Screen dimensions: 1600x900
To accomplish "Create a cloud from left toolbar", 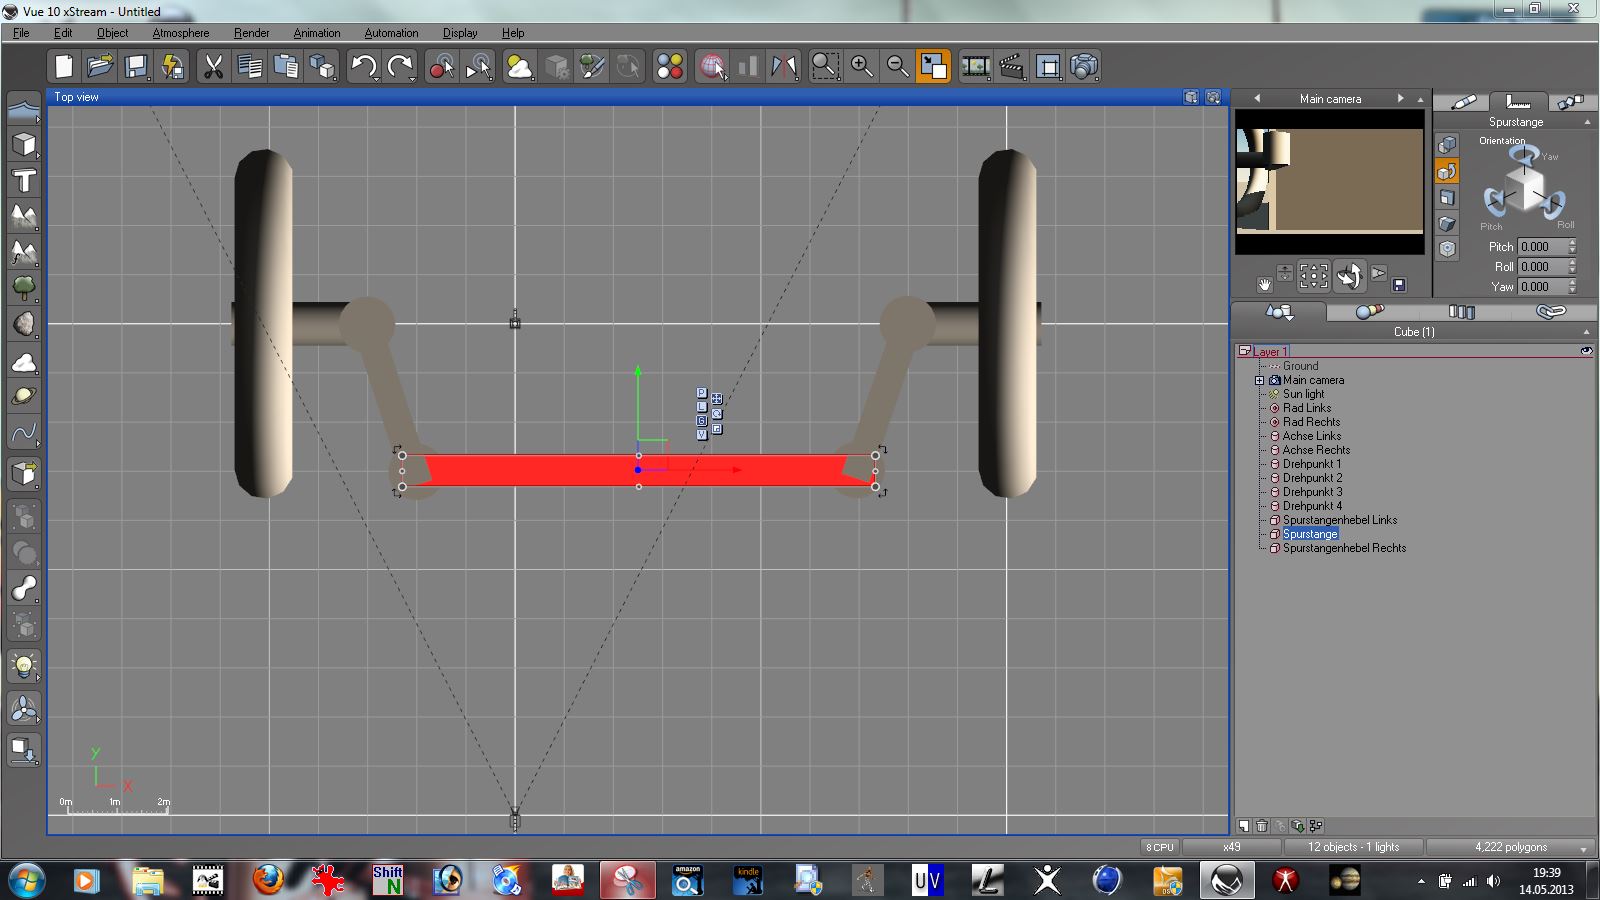I will point(24,362).
